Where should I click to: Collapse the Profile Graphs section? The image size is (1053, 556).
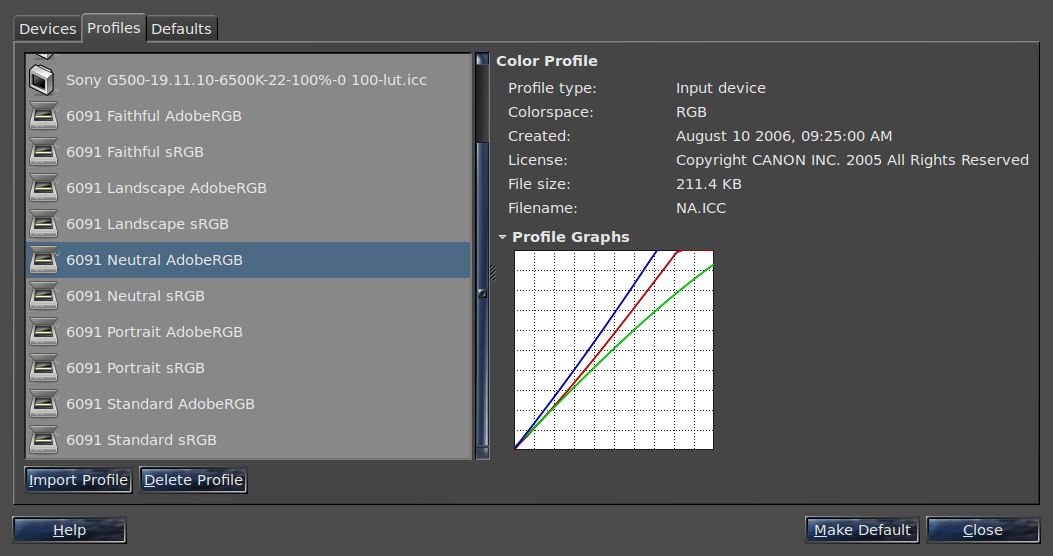coord(502,237)
